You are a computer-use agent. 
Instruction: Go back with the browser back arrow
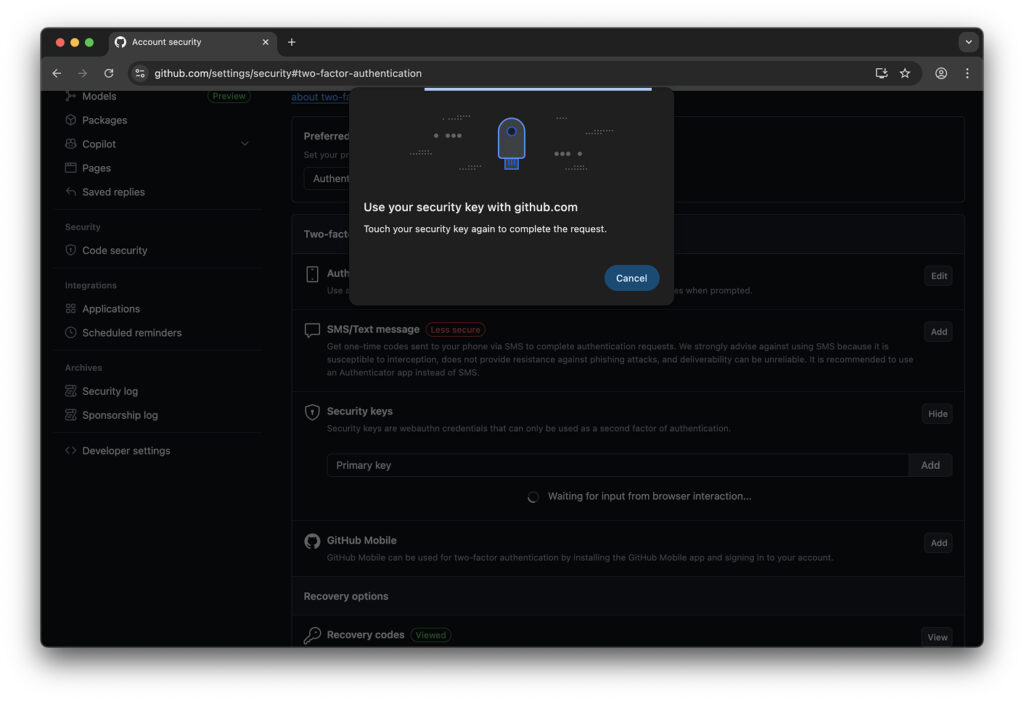tap(57, 73)
